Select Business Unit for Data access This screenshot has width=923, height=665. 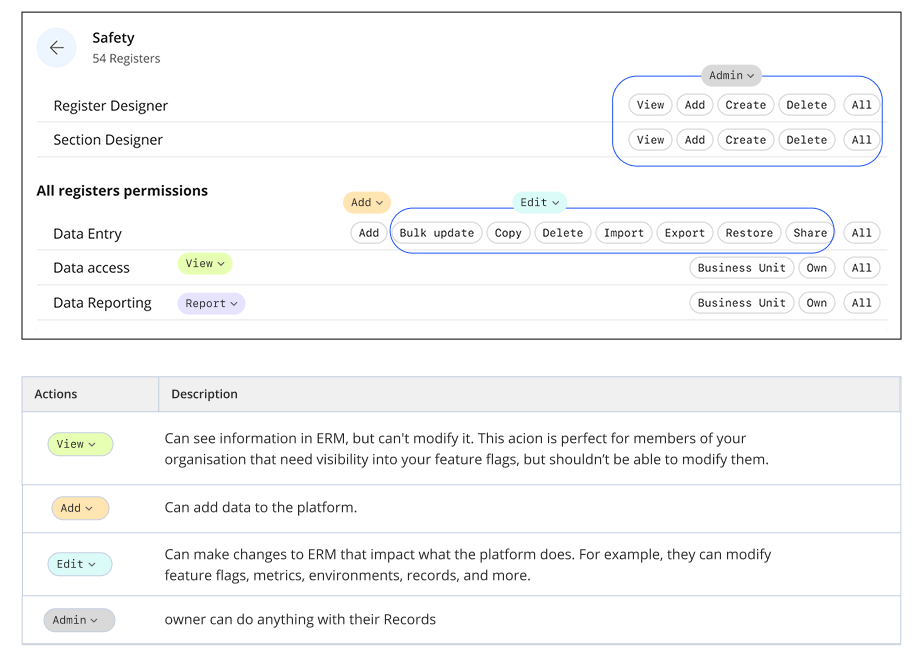tap(741, 267)
